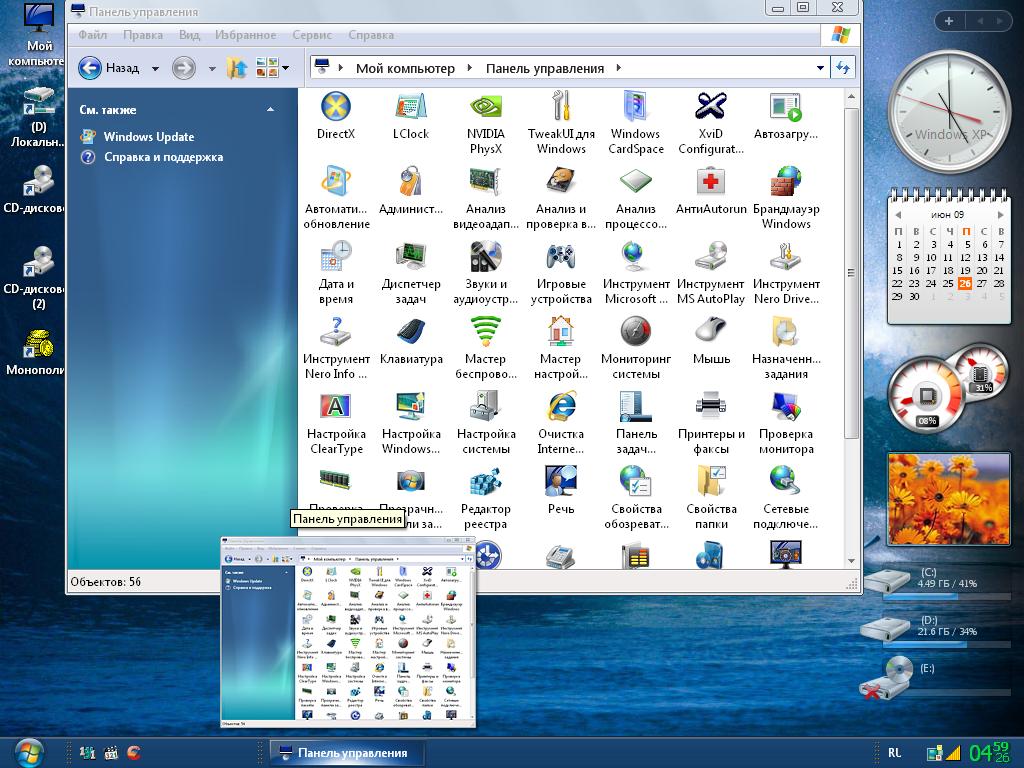The height and width of the screenshot is (768, 1024).
Task: Open Мой компьютер desktop icon
Action: click(38, 35)
